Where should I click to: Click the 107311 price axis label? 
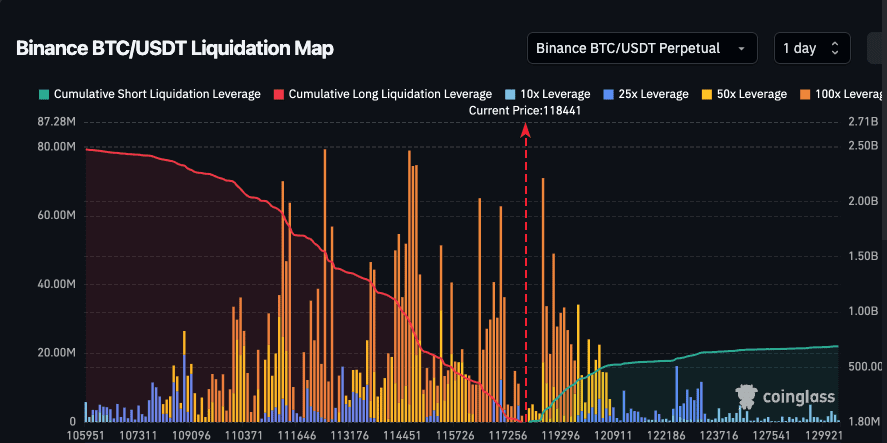137,436
